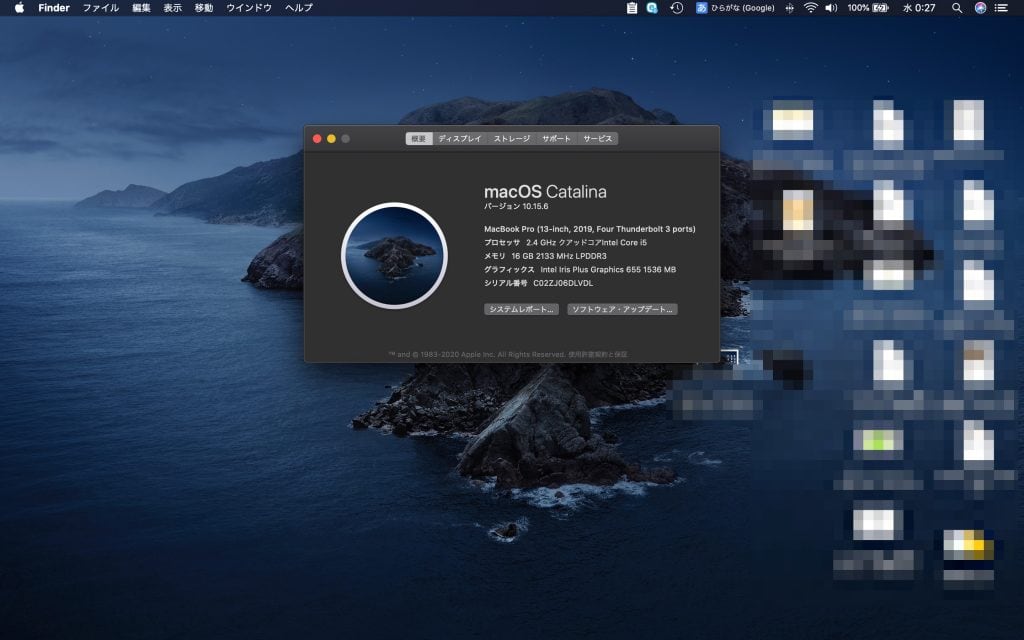Viewport: 1024px width, 640px height.
Task: Open the Wi-Fi status menu
Action: point(810,8)
